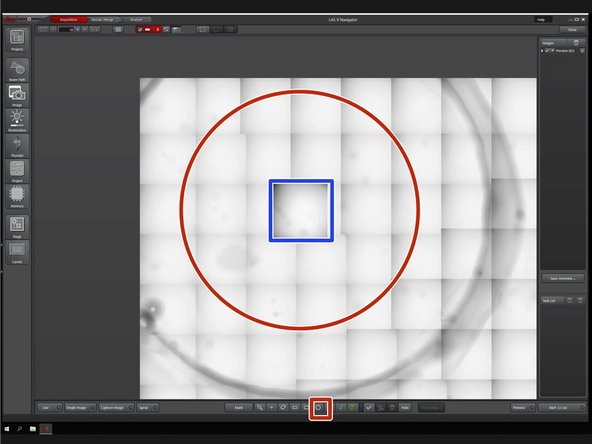The height and width of the screenshot is (444, 592).
Task: Switch to the Analysis tab
Action: click(136, 20)
